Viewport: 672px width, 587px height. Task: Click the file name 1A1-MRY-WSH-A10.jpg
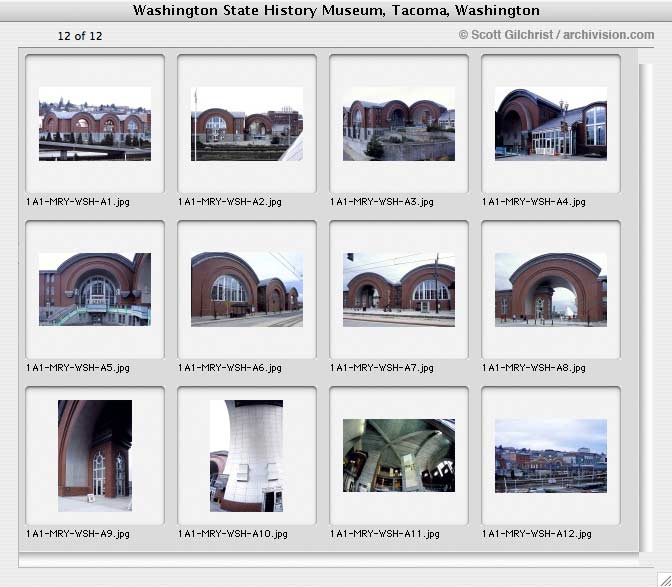click(233, 534)
